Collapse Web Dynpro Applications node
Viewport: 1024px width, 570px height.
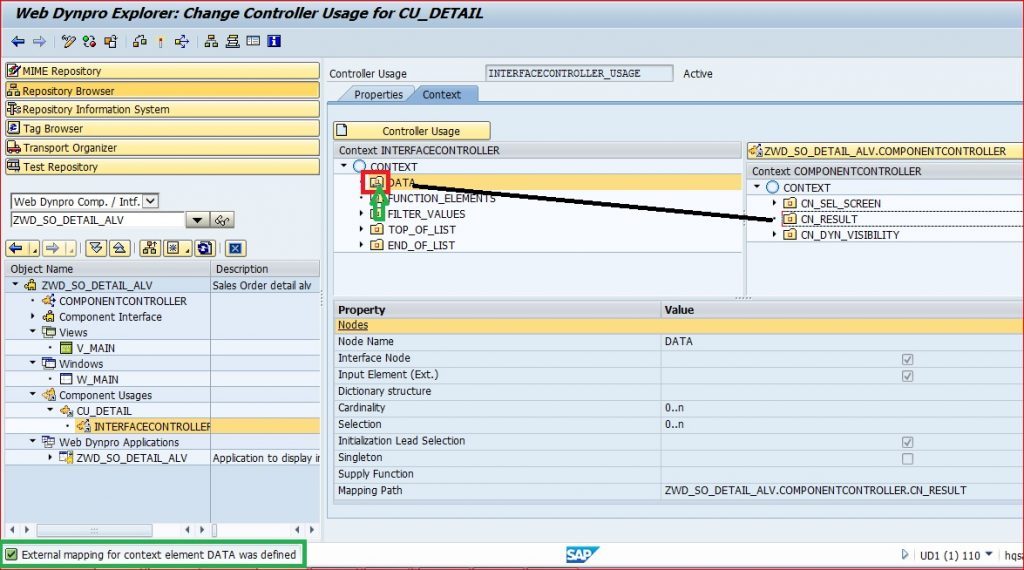click(x=33, y=441)
